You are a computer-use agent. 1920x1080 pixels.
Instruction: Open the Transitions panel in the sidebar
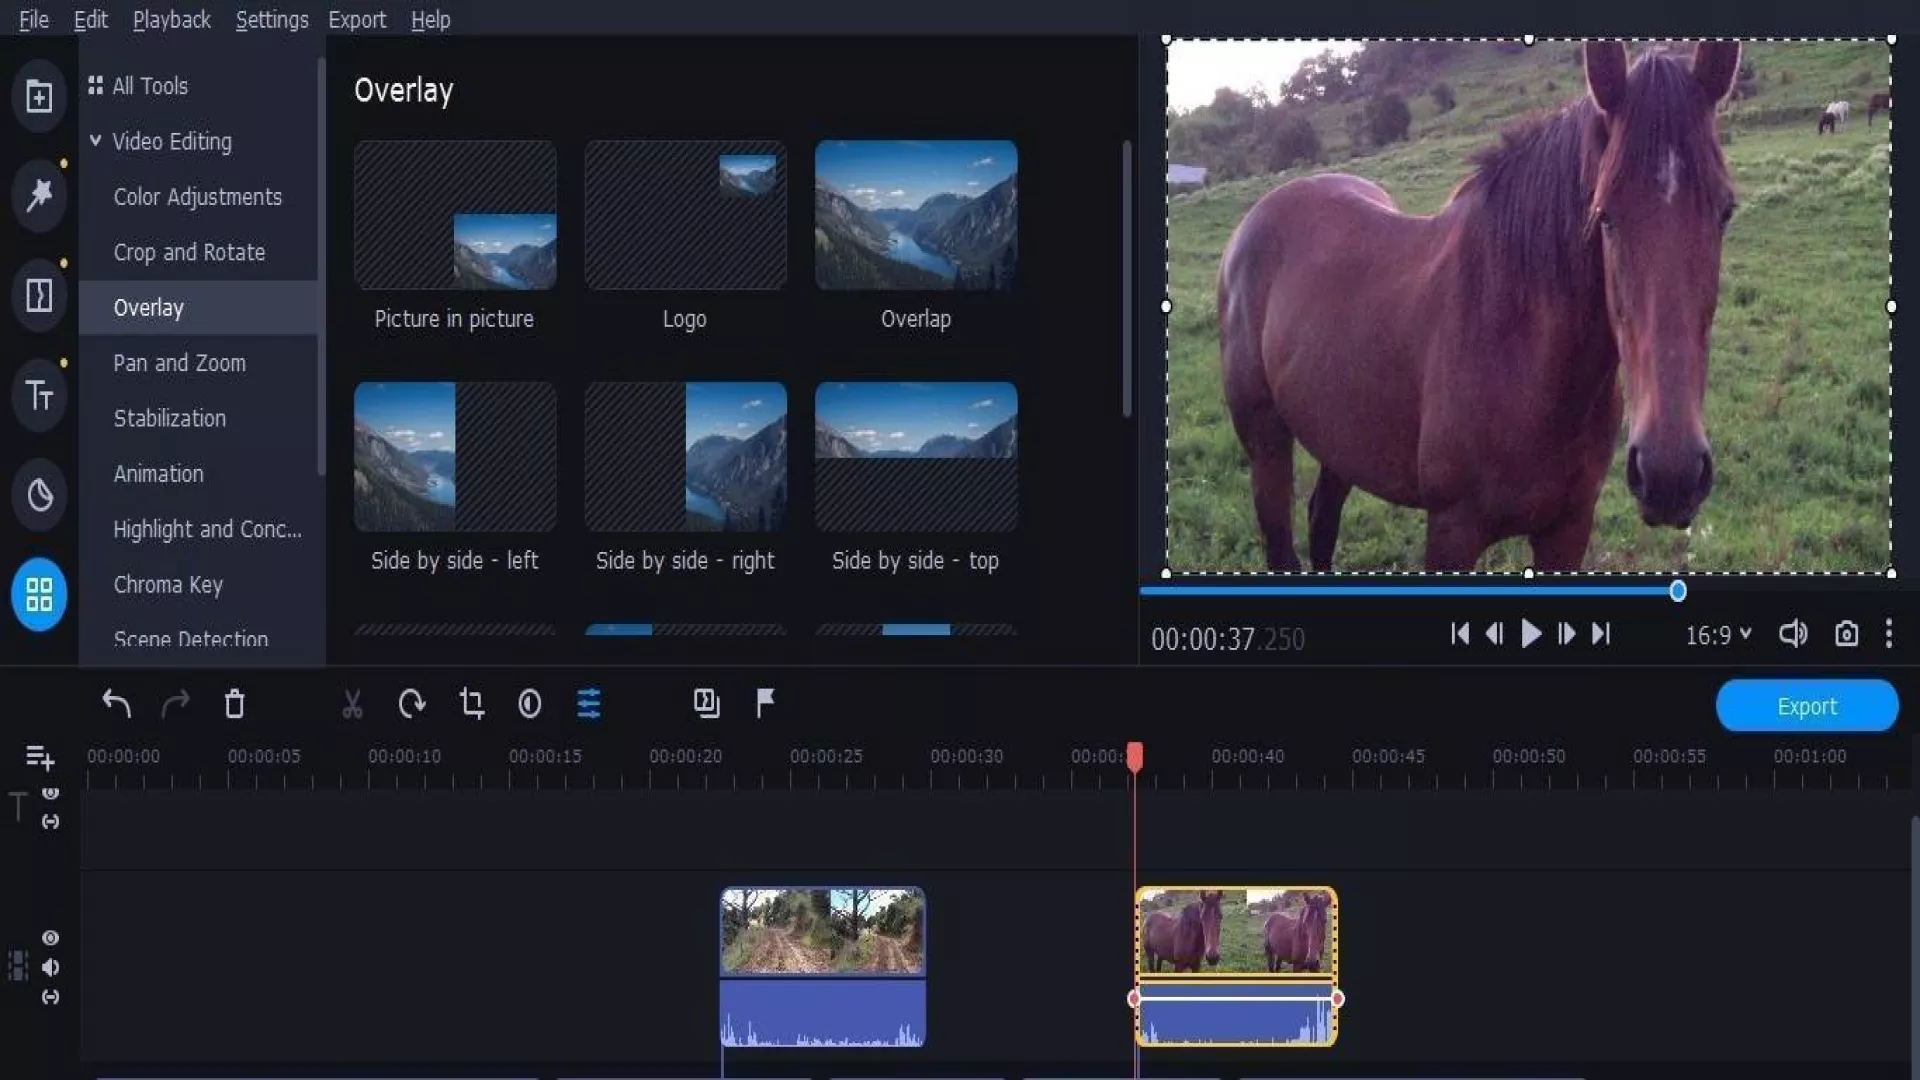click(x=38, y=295)
